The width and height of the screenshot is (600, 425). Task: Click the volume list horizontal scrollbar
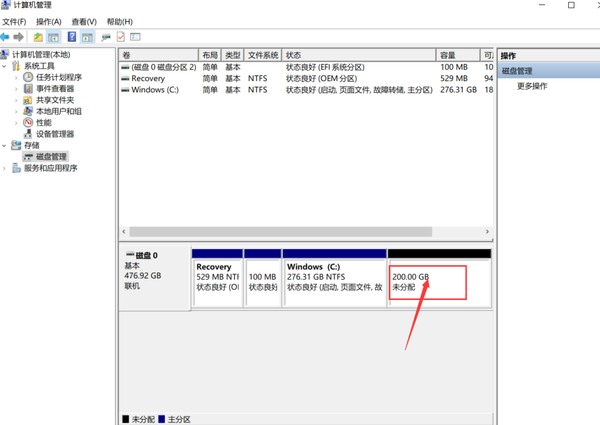[x=300, y=231]
